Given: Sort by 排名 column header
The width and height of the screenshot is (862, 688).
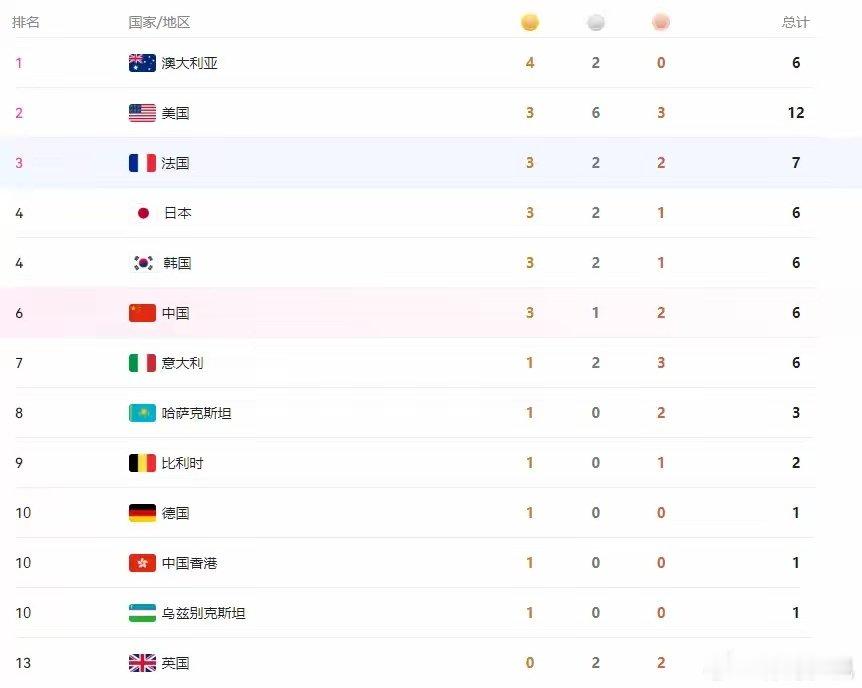Looking at the screenshot, I should [x=26, y=23].
